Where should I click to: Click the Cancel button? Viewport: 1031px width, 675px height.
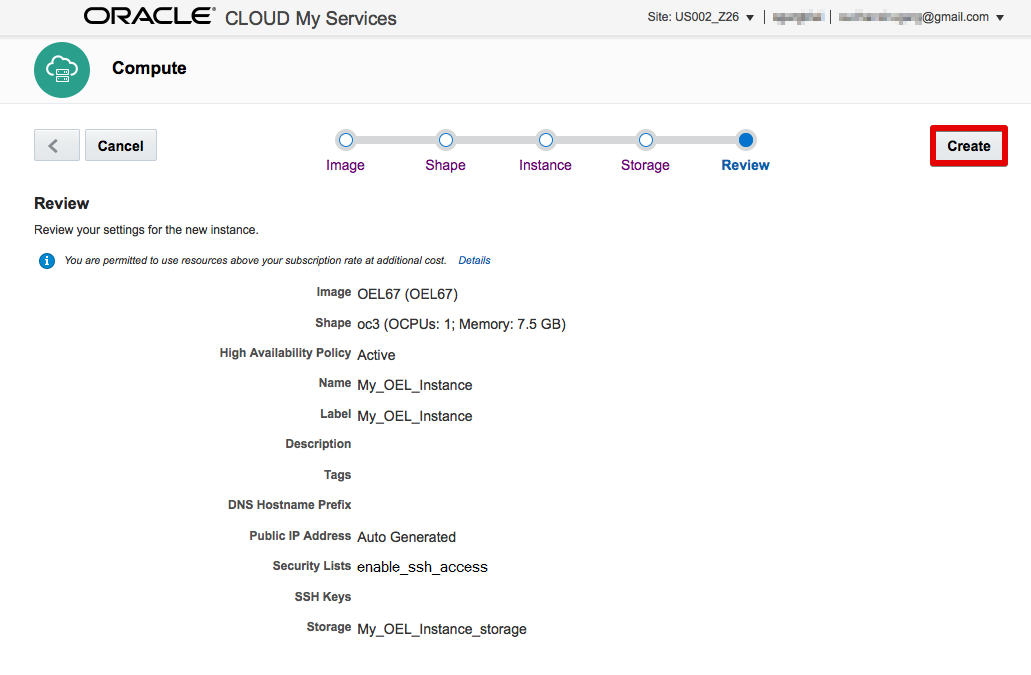point(120,144)
